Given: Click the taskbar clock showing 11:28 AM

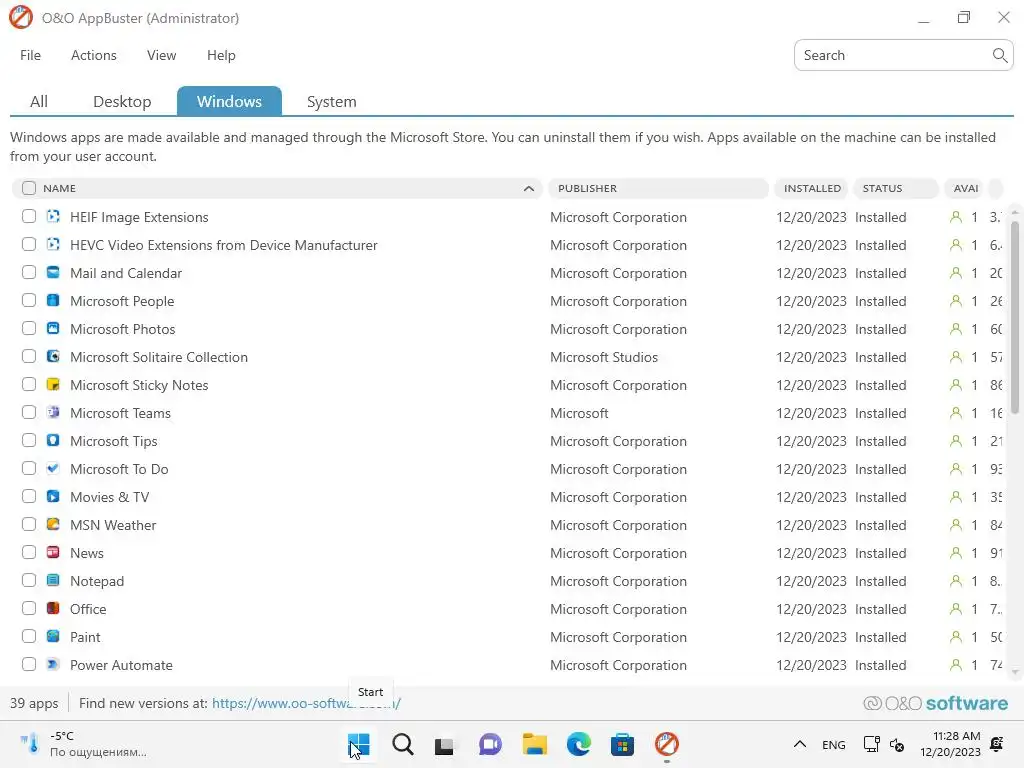Looking at the screenshot, I should [x=950, y=744].
